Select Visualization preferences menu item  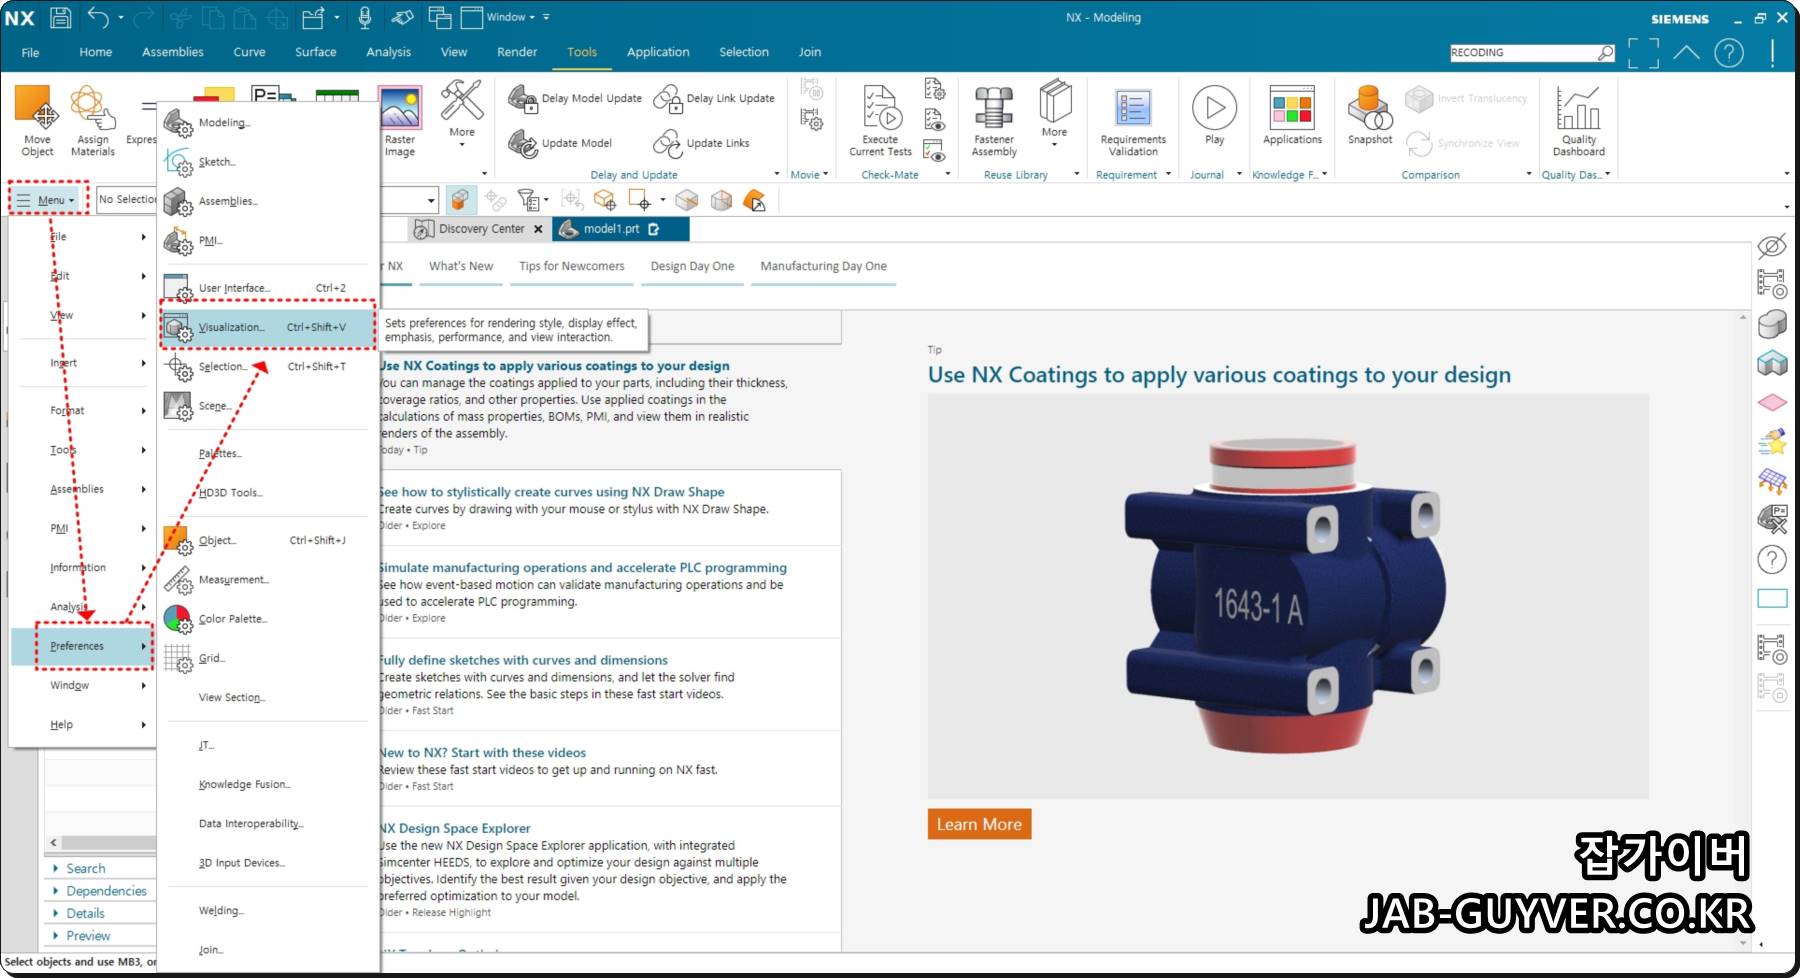click(268, 327)
